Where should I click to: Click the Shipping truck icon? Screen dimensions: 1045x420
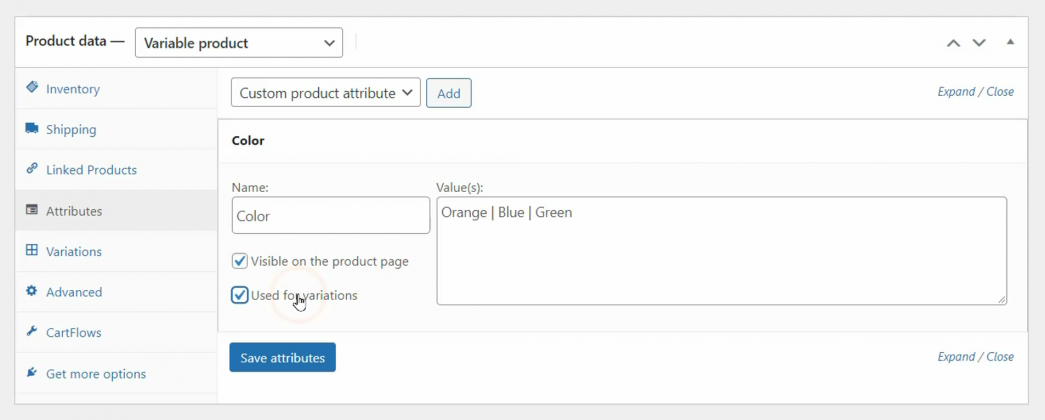coord(32,129)
